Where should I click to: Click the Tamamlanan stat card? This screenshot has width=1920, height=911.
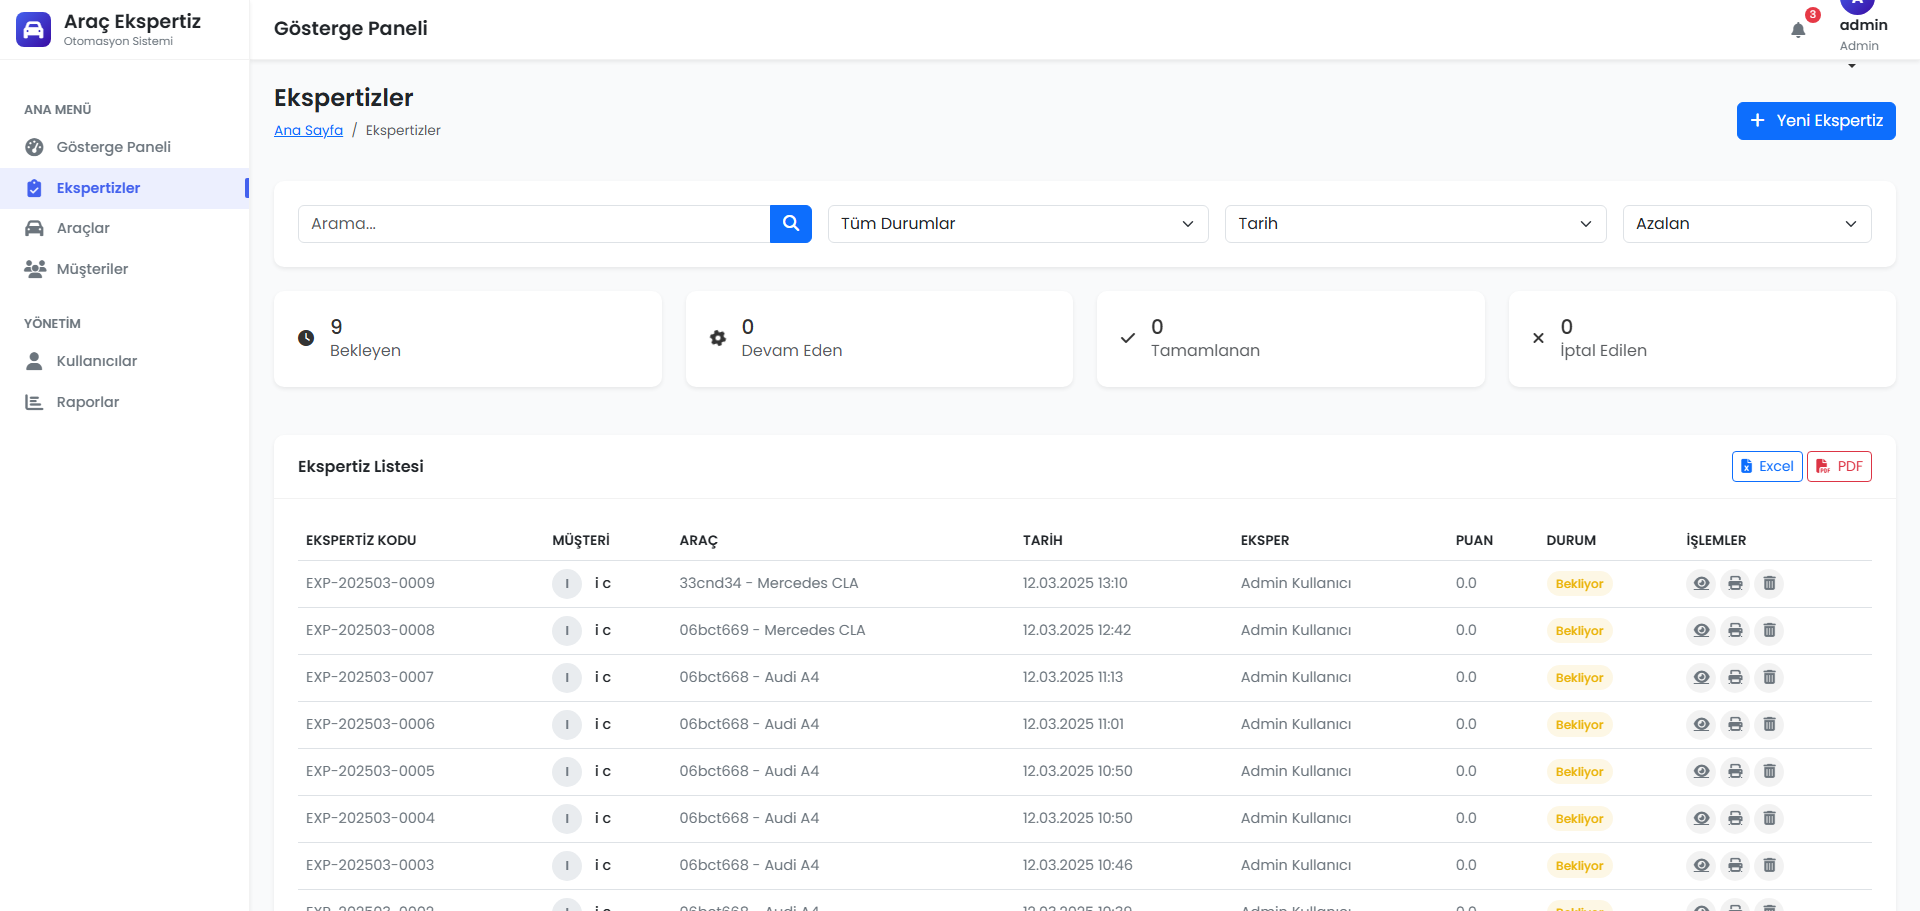click(x=1291, y=339)
